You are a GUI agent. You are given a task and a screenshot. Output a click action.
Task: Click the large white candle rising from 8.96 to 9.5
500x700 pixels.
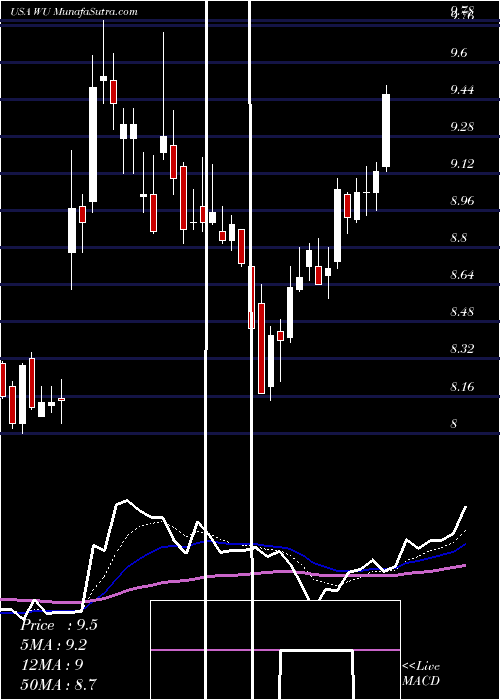point(93,144)
